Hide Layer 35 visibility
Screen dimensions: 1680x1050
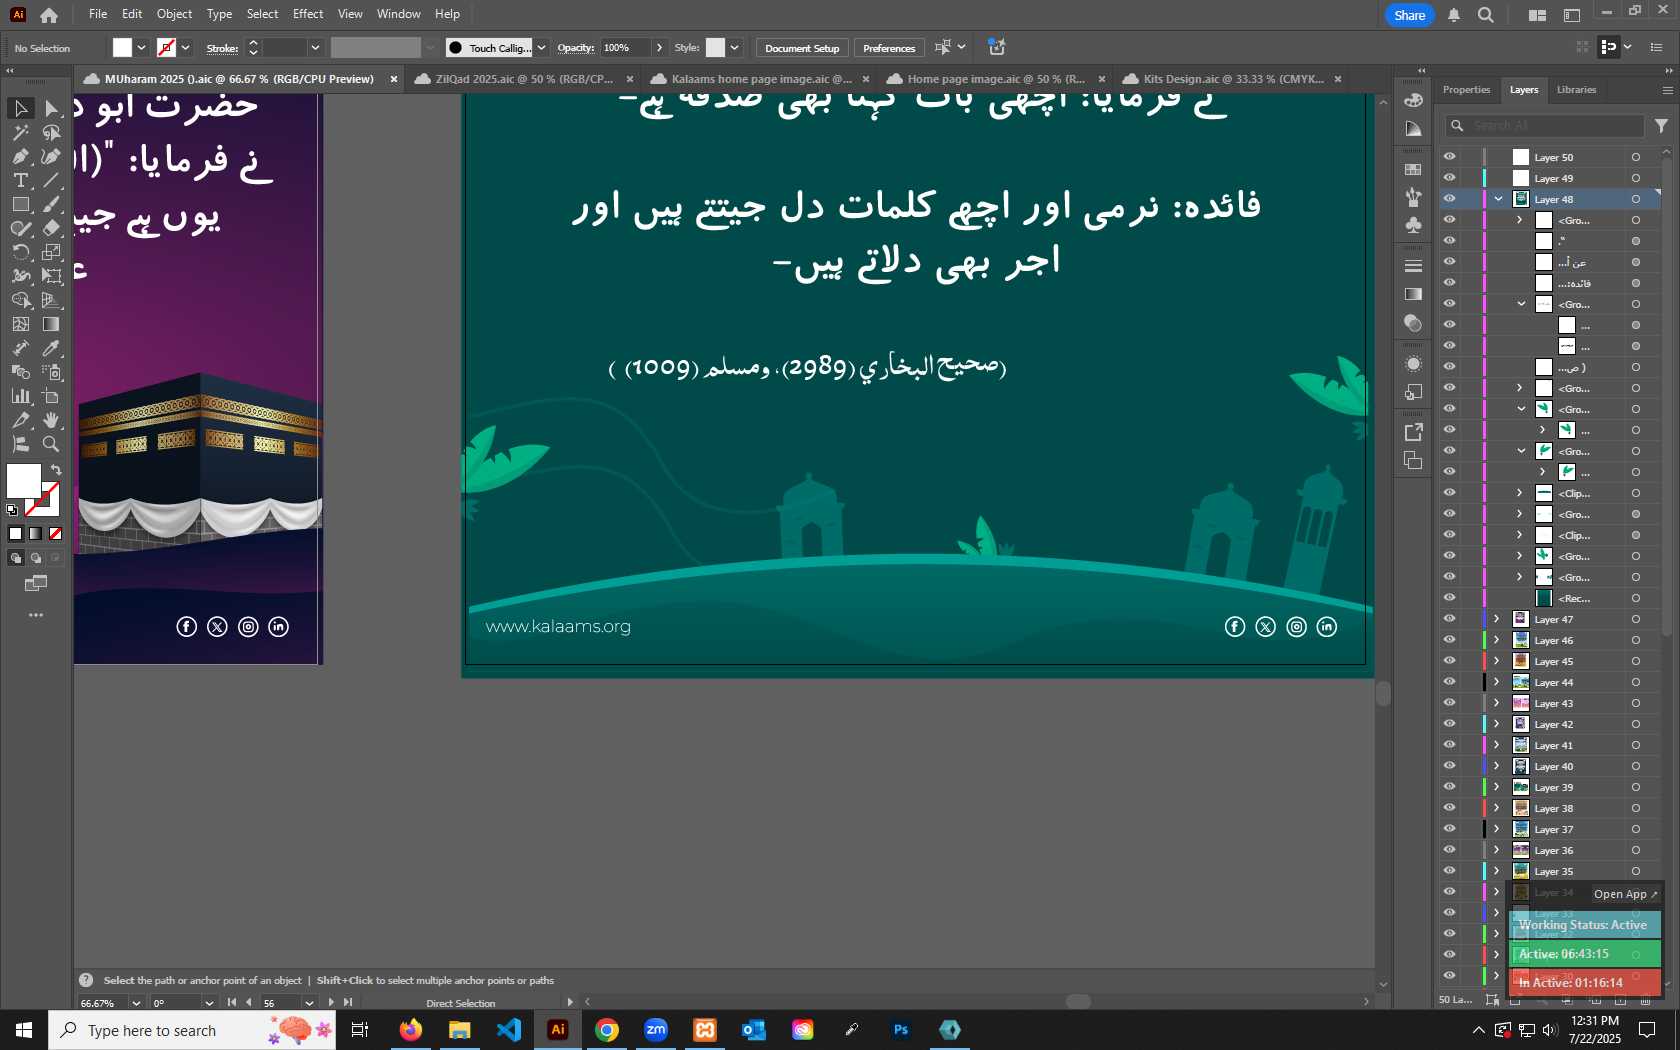click(1449, 871)
